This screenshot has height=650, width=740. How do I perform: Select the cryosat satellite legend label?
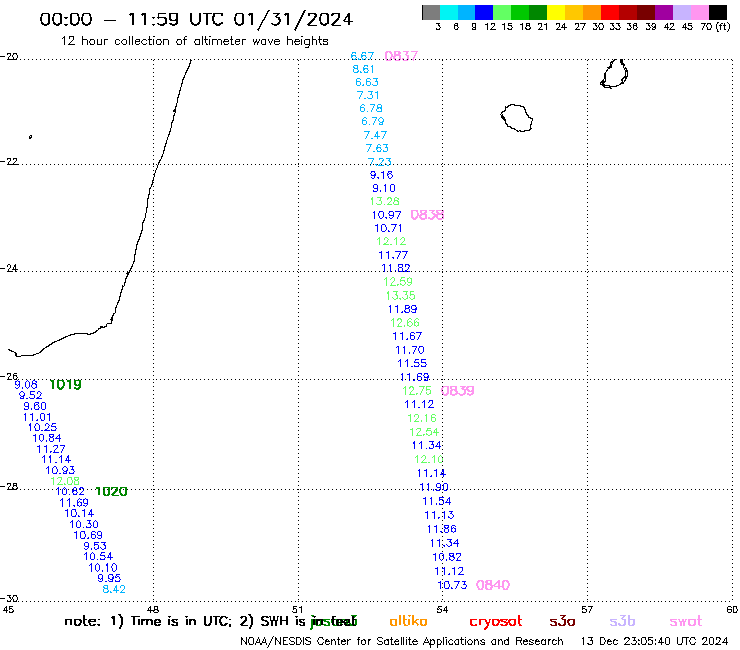point(496,622)
